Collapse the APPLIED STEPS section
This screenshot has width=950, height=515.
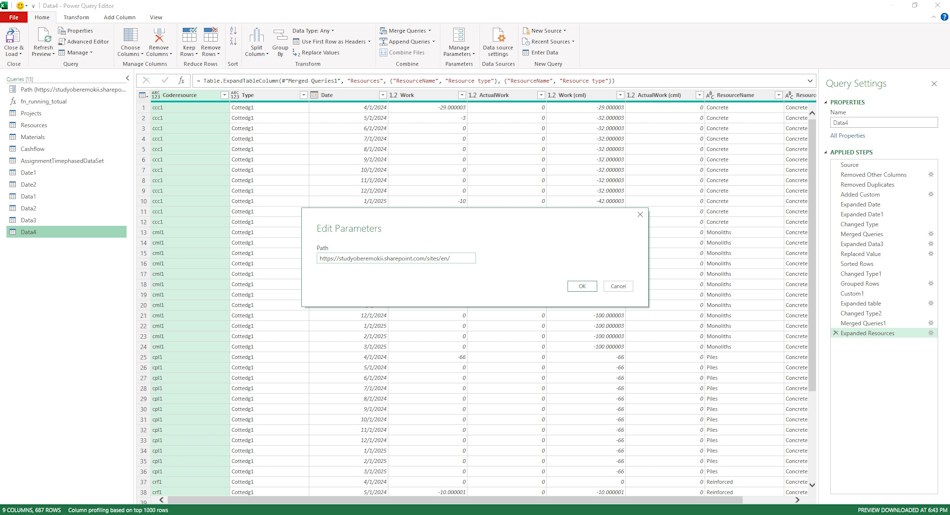(826, 152)
